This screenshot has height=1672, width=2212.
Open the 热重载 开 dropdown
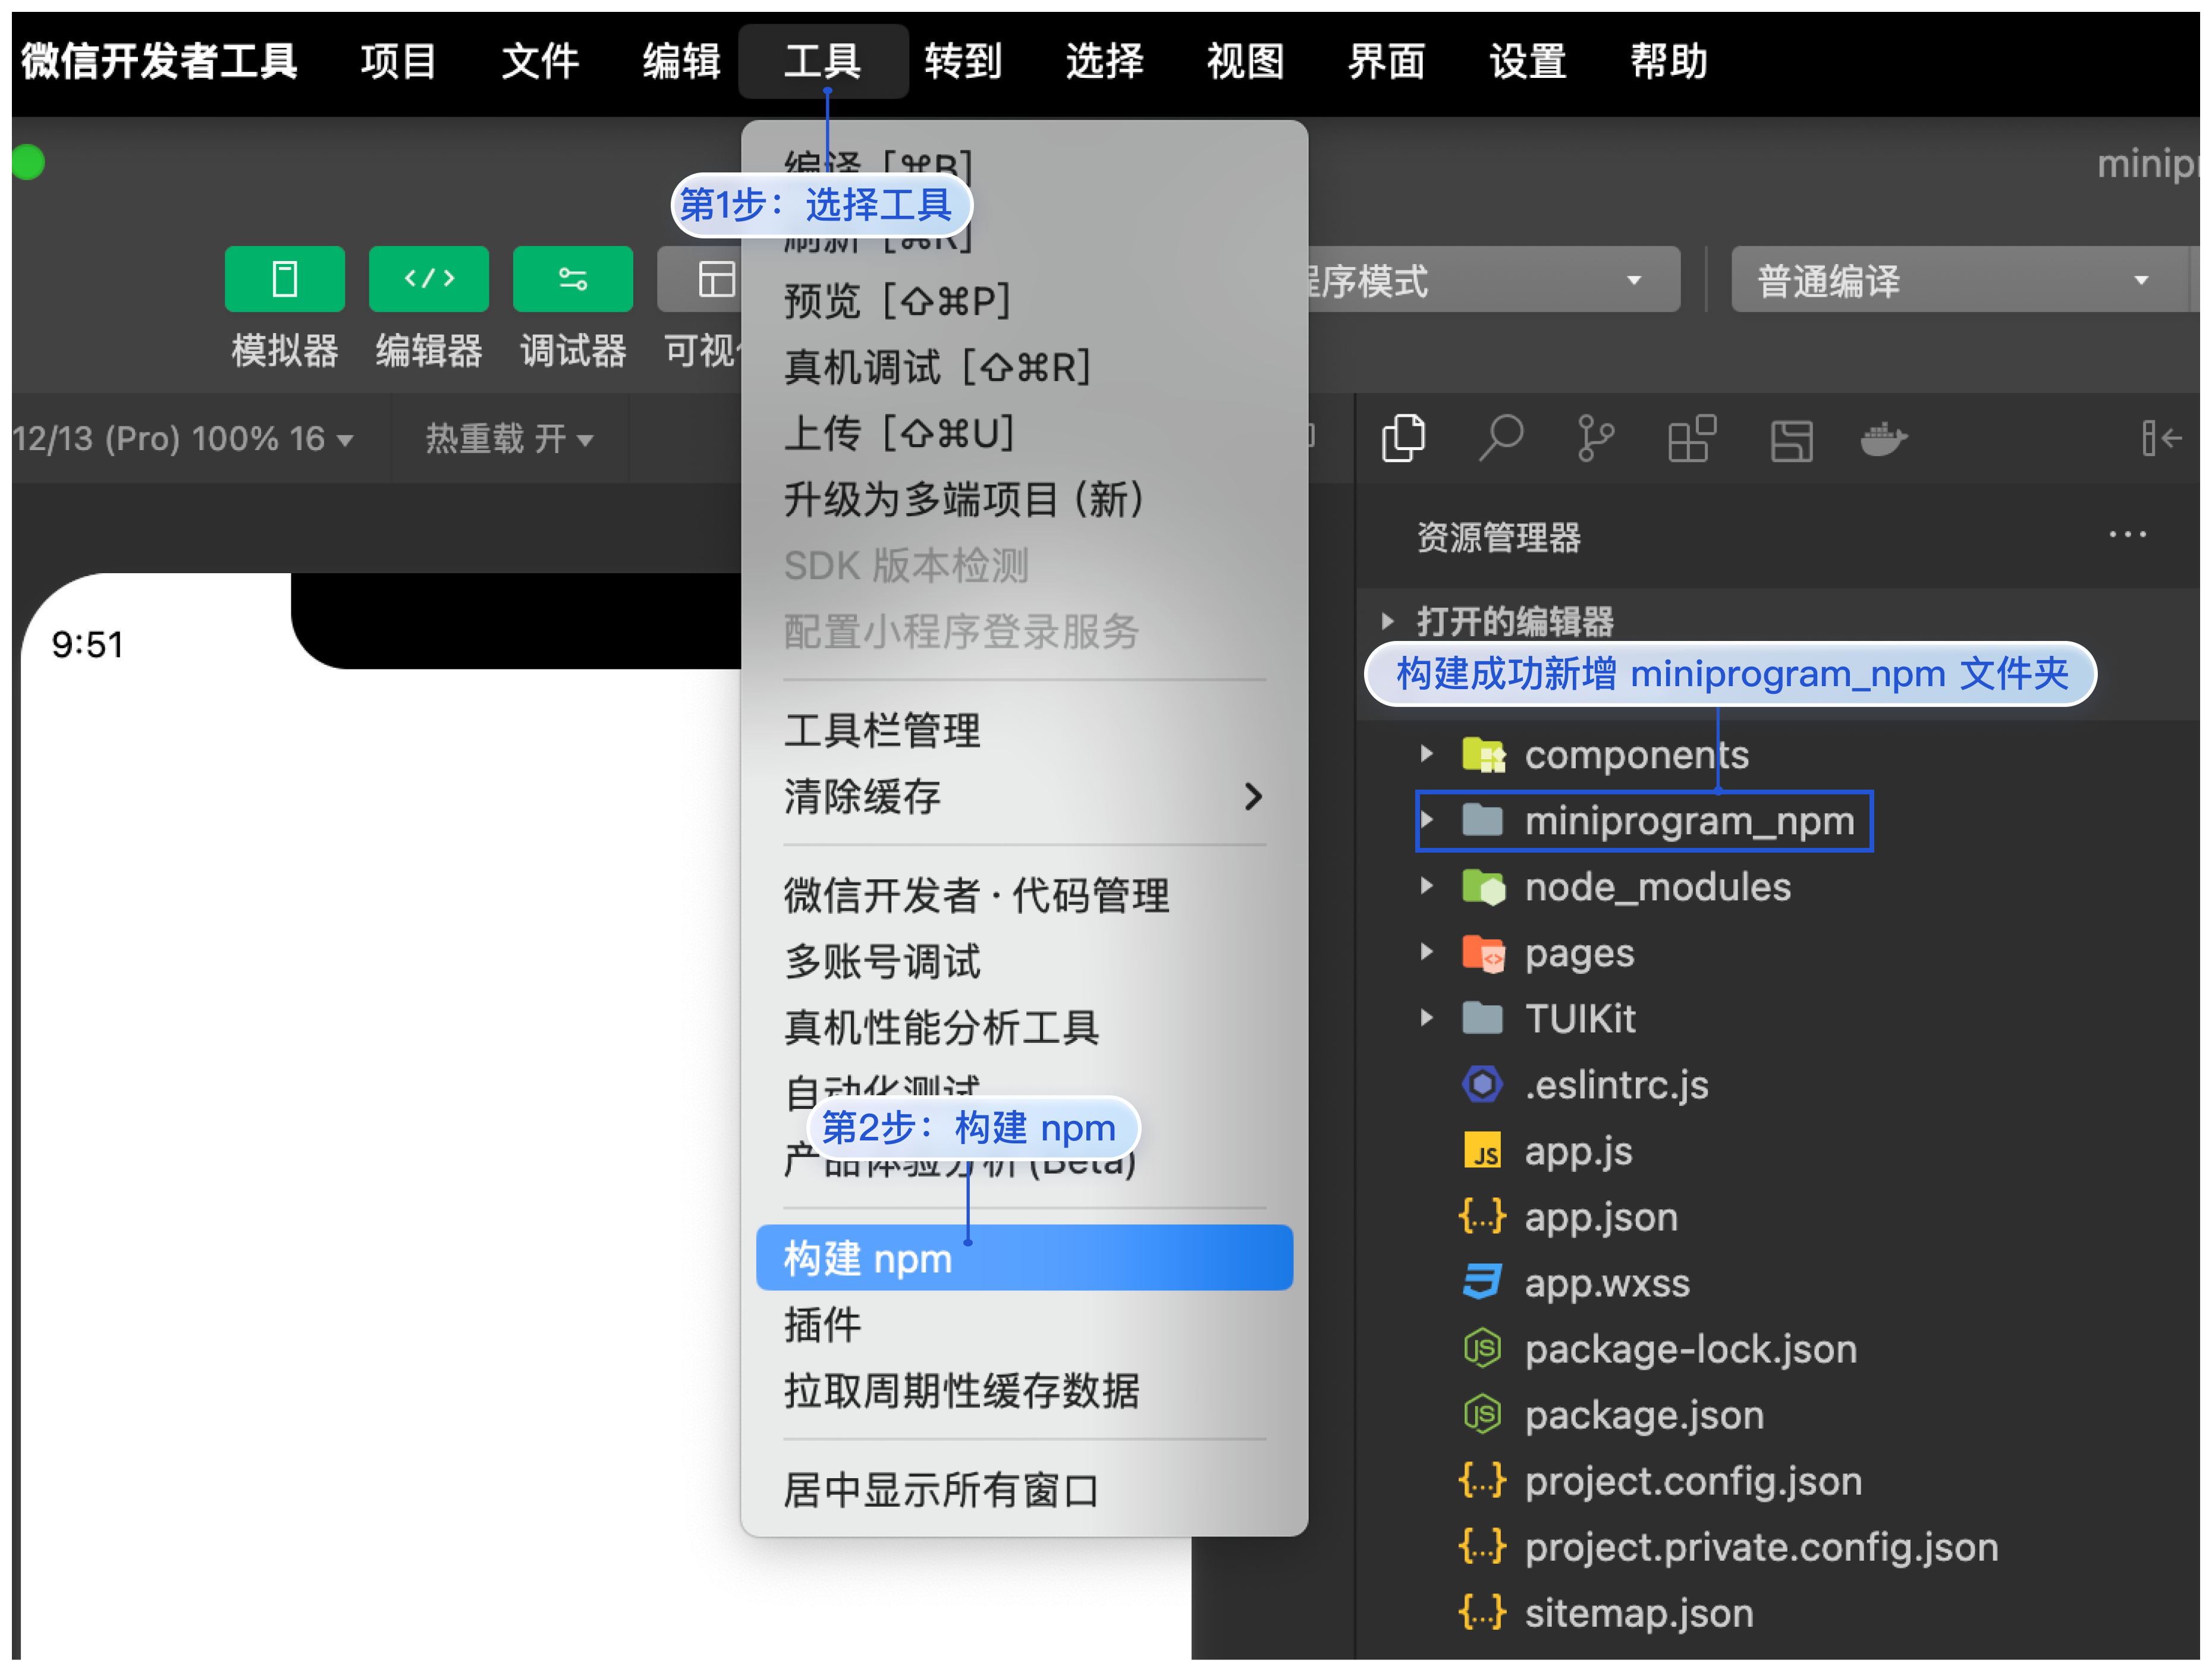click(x=510, y=438)
